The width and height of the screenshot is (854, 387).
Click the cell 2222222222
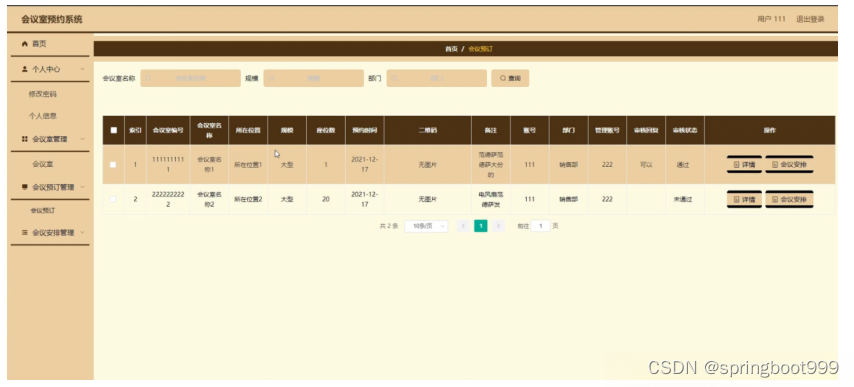tap(168, 199)
